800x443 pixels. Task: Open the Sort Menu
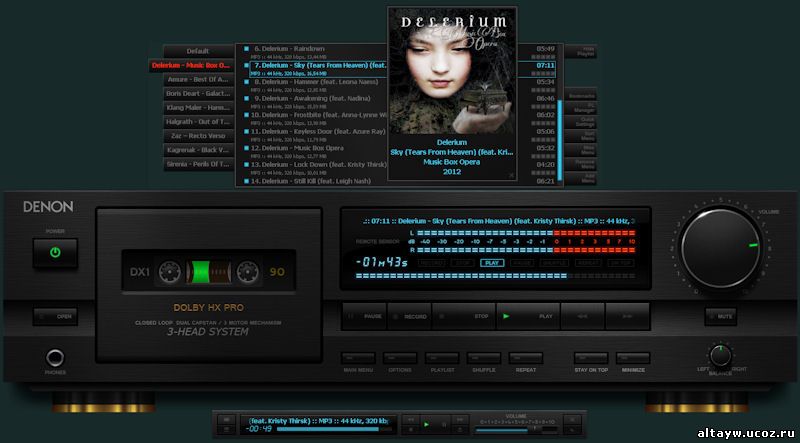point(581,136)
